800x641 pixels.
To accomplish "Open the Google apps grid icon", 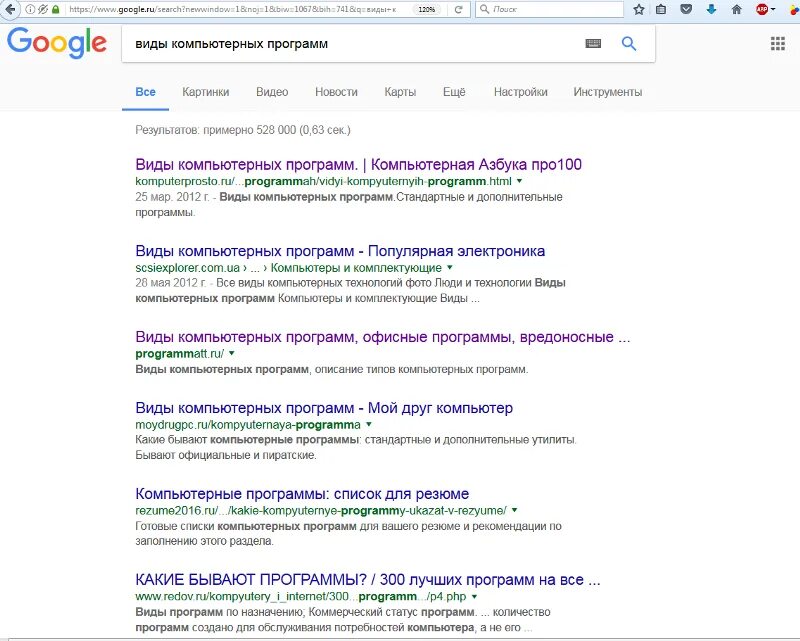I will click(x=778, y=44).
